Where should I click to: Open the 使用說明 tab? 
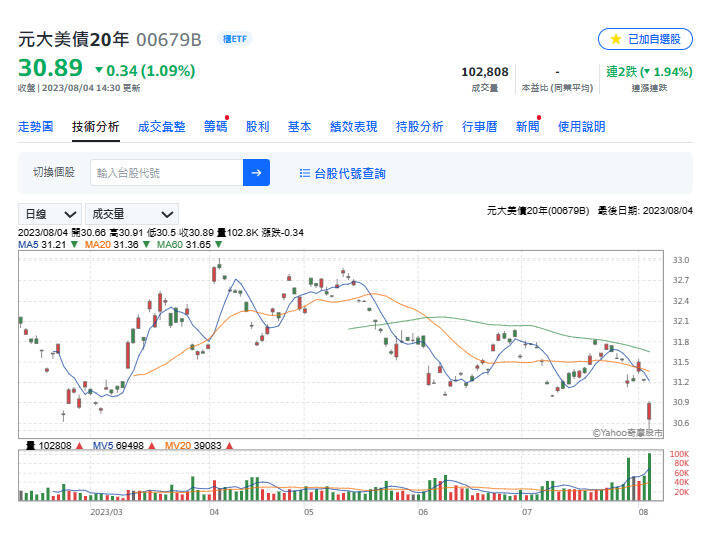(x=581, y=127)
